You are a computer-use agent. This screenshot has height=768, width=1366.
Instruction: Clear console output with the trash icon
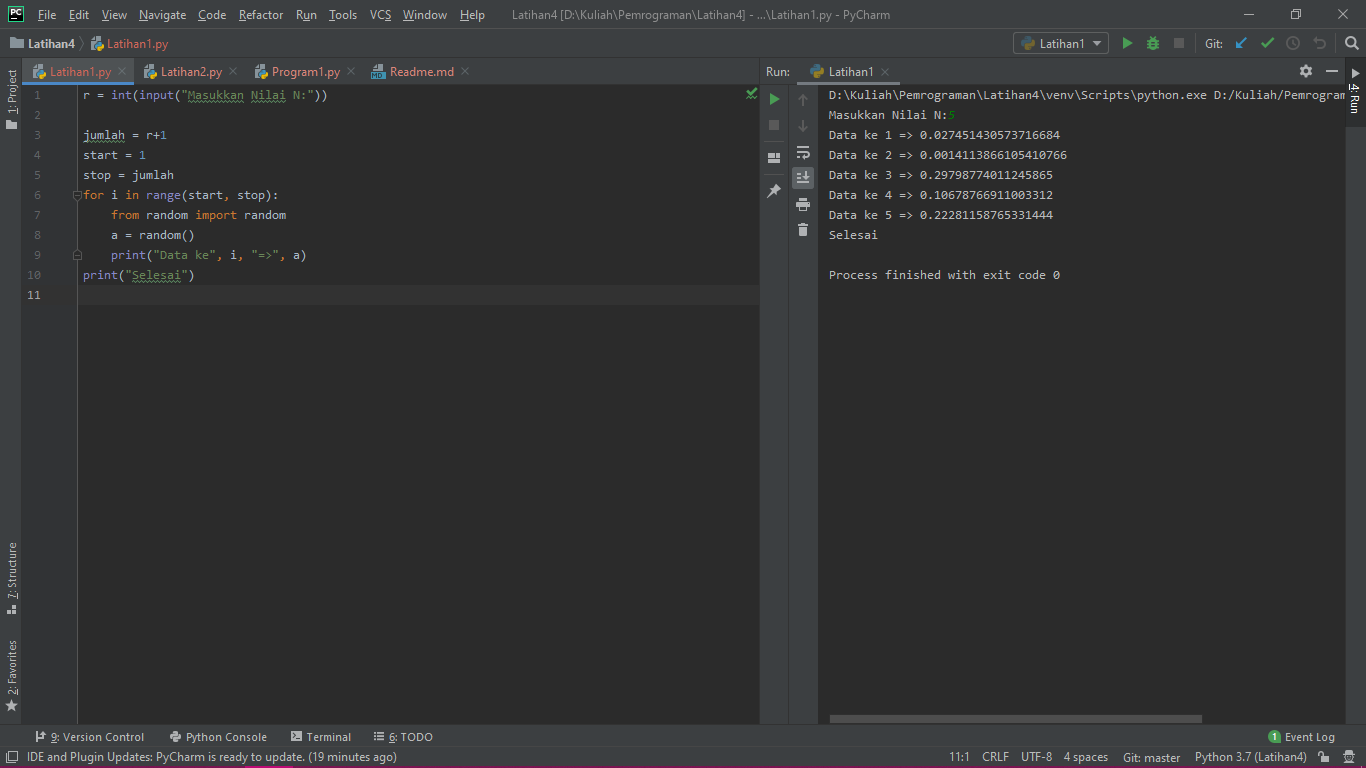(x=803, y=229)
